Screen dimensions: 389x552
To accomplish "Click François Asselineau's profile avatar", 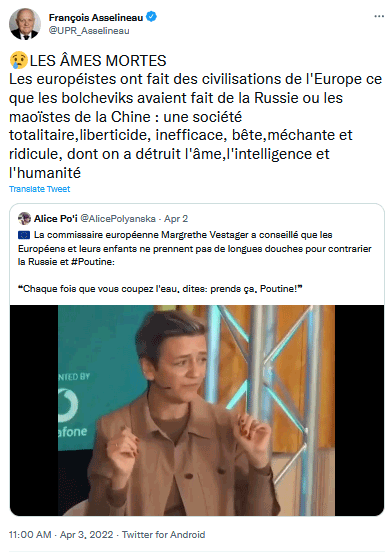I will [x=25, y=24].
